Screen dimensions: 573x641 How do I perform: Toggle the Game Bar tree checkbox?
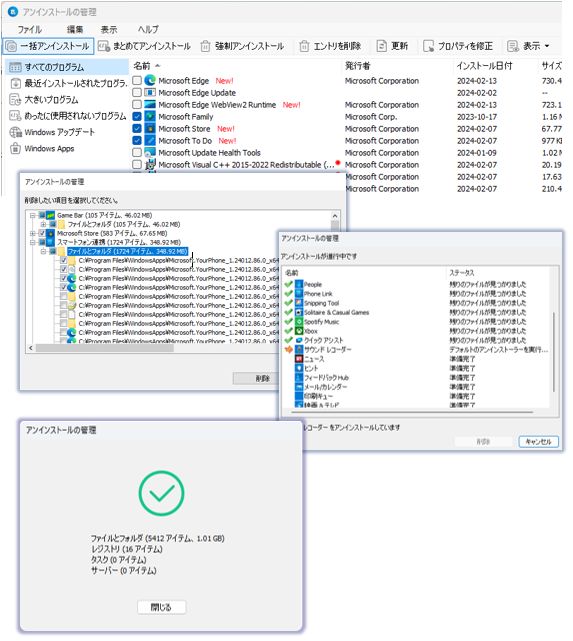click(42, 215)
